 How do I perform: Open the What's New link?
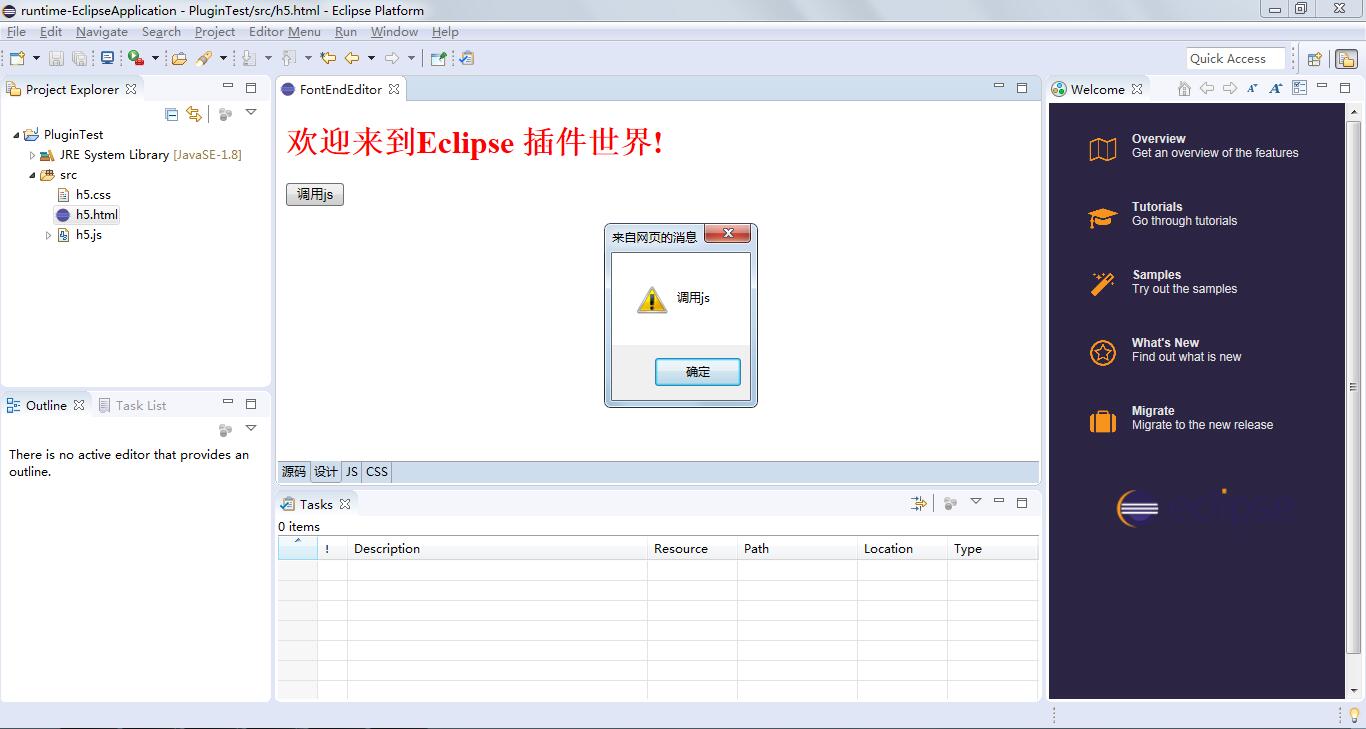coord(1165,350)
